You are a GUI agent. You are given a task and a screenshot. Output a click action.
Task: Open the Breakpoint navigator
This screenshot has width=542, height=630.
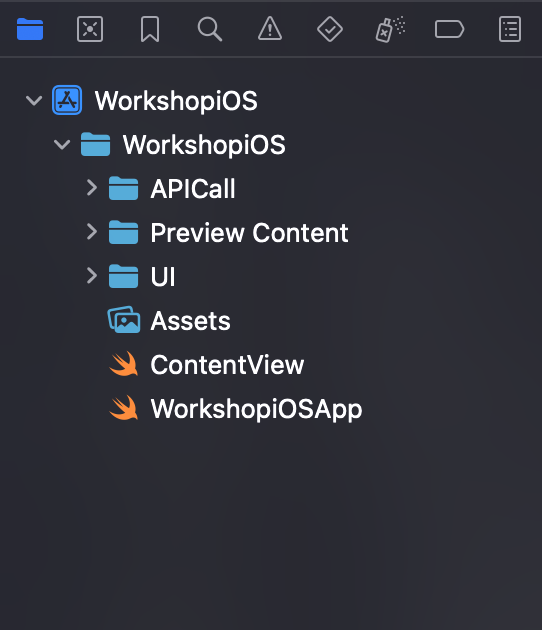tap(450, 29)
